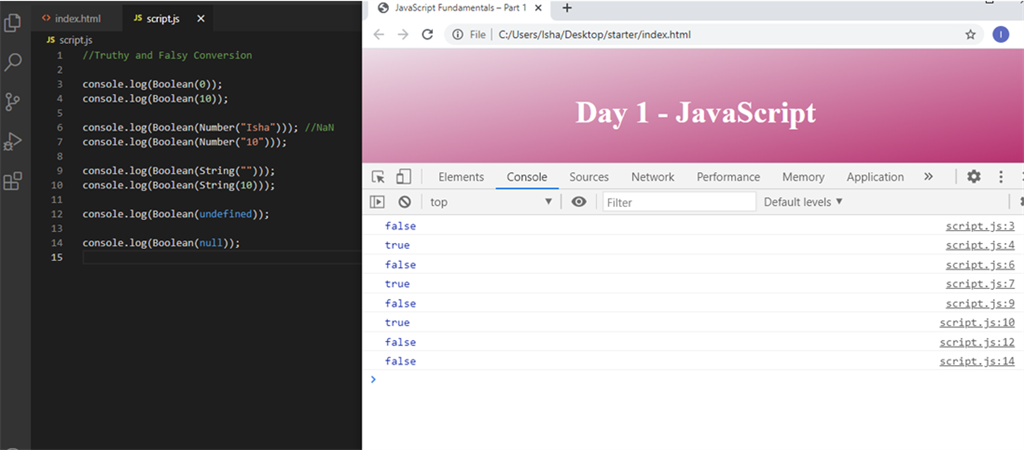Bookmark this page with the star icon
The height and width of the screenshot is (450, 1024).
970,35
